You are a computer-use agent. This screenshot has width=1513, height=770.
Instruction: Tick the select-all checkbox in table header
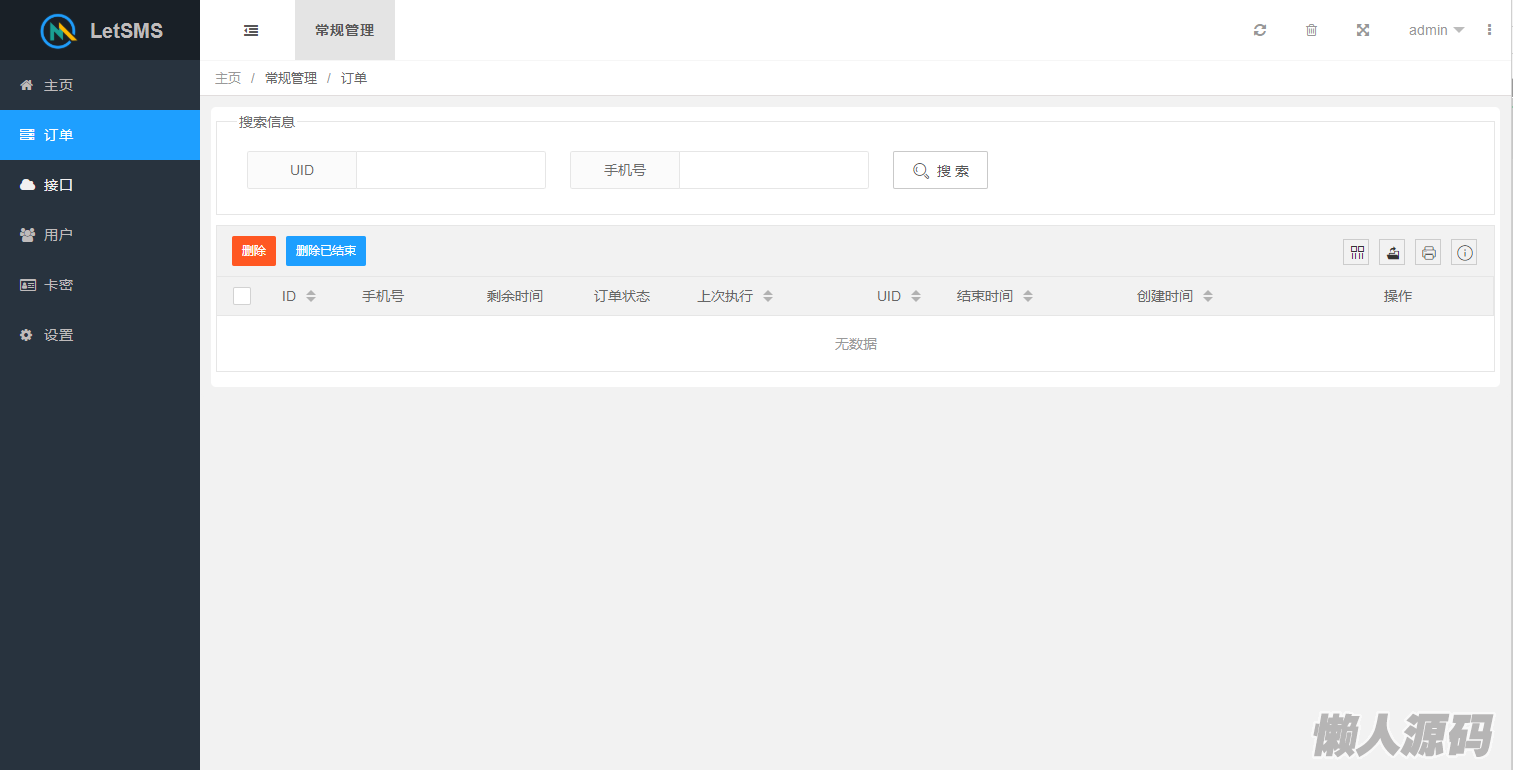pos(242,296)
